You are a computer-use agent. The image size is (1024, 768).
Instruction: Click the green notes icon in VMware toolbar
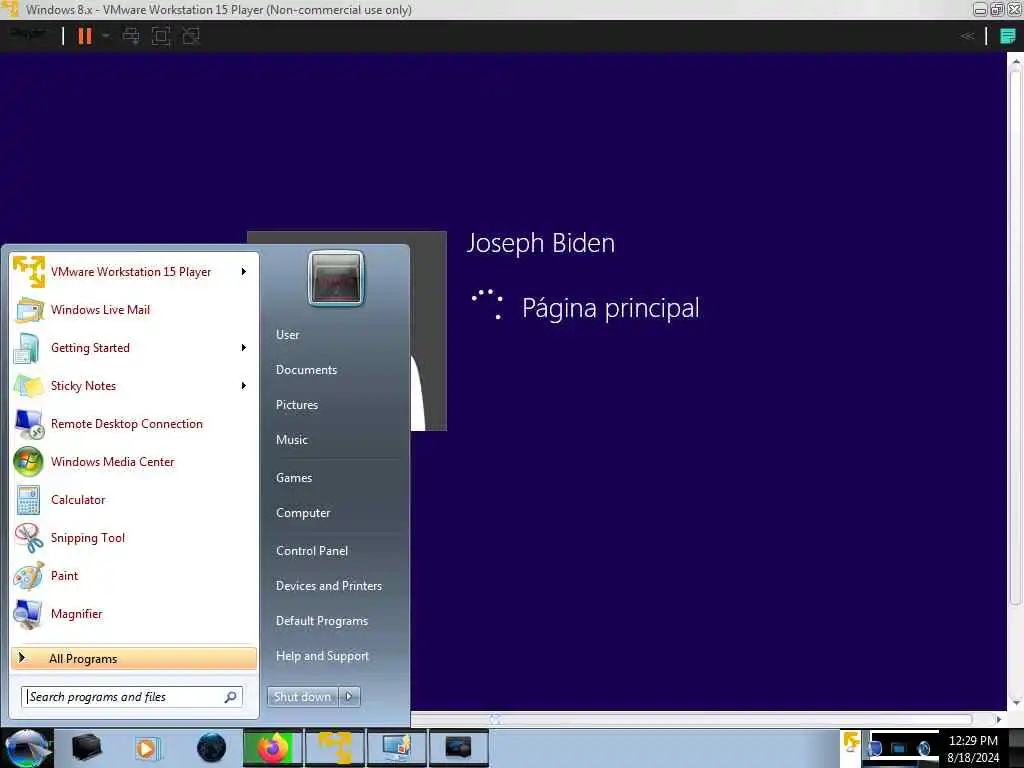[x=1008, y=36]
